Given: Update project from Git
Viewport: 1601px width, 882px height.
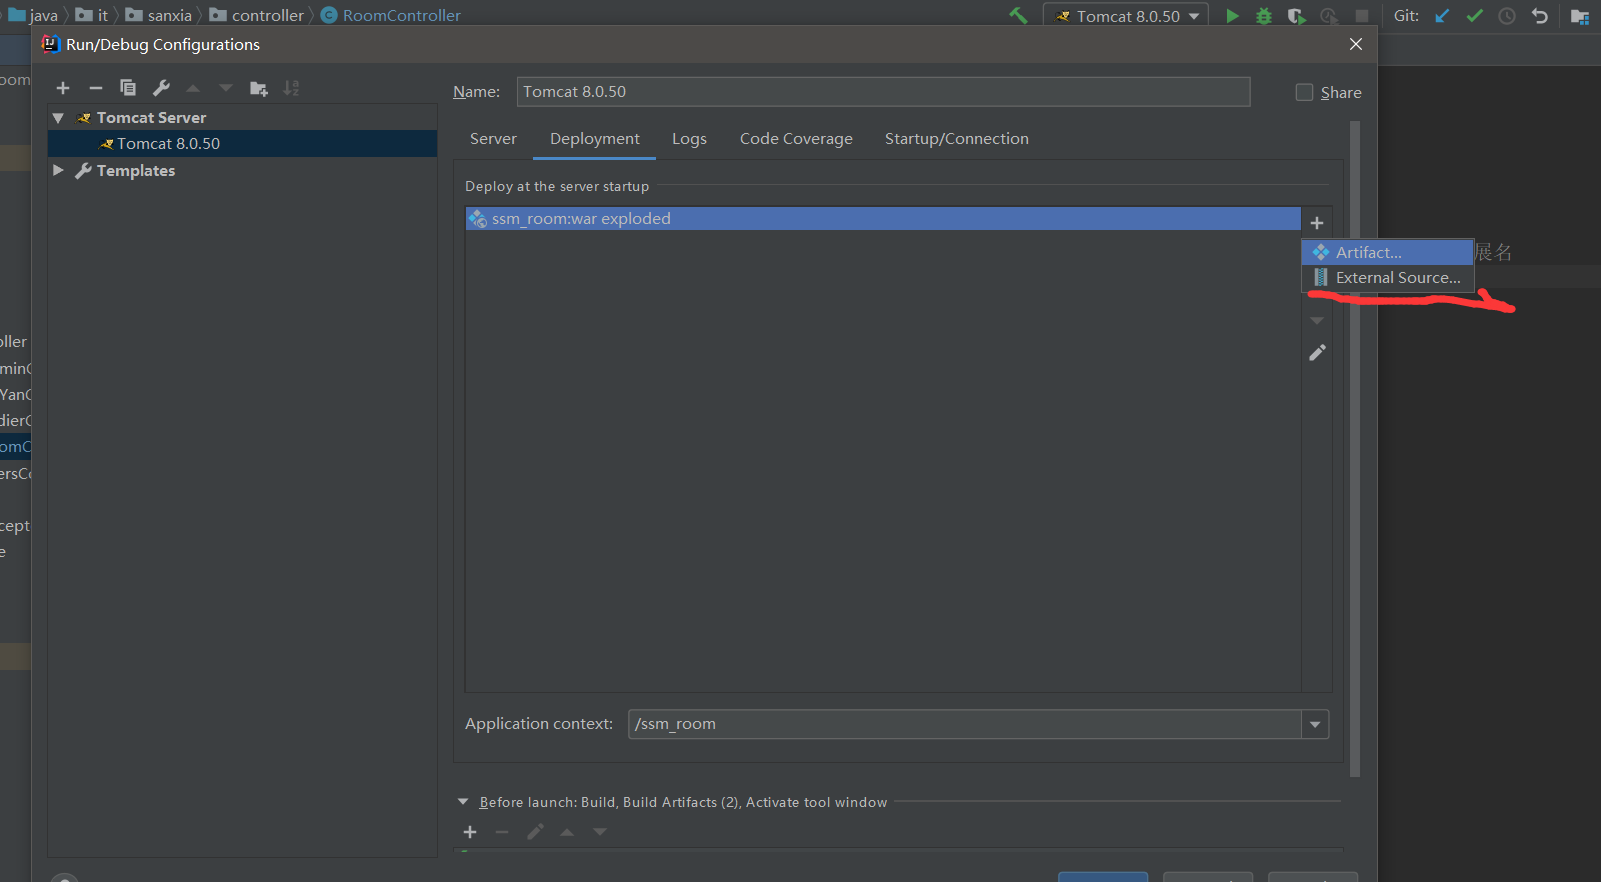Looking at the screenshot, I should (x=1442, y=16).
